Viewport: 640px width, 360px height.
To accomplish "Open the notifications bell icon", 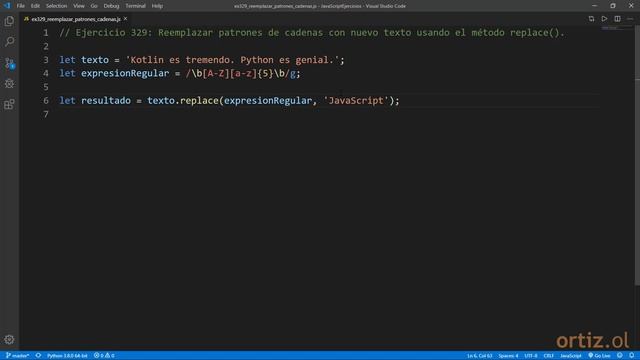I will pos(631,356).
